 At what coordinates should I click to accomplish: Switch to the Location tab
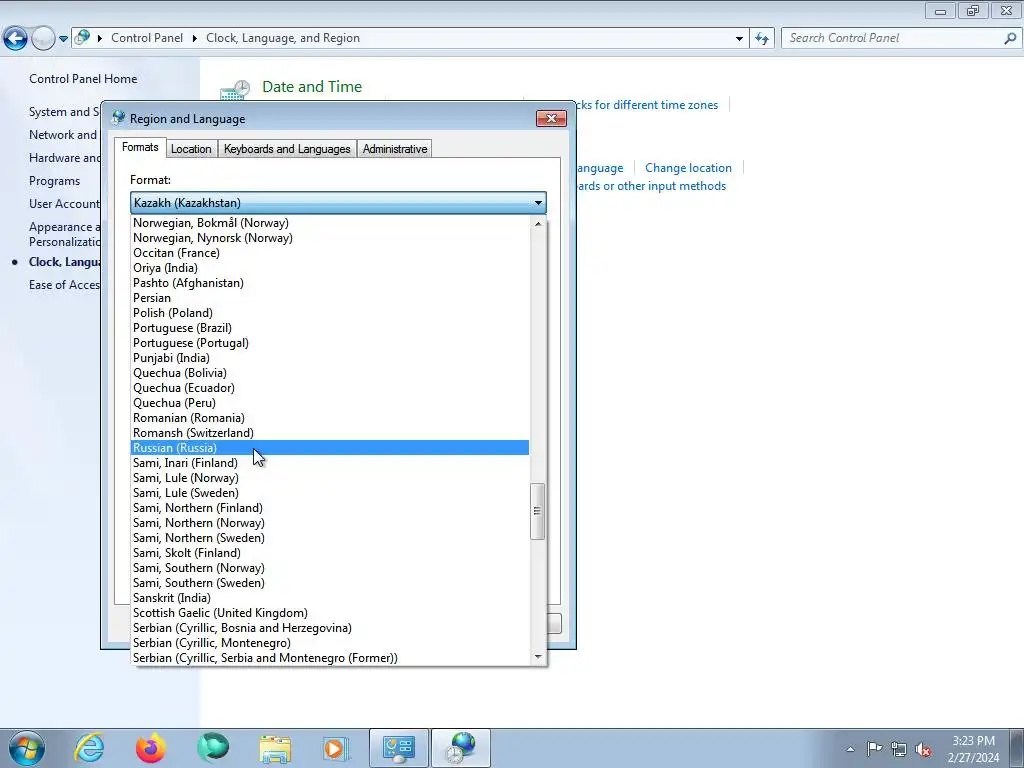pos(191,149)
